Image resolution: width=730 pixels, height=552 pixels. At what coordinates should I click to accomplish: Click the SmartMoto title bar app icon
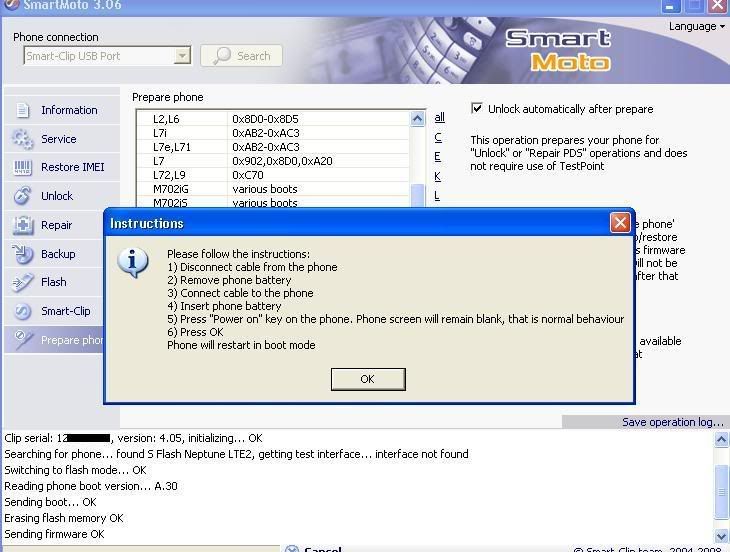tap(11, 5)
